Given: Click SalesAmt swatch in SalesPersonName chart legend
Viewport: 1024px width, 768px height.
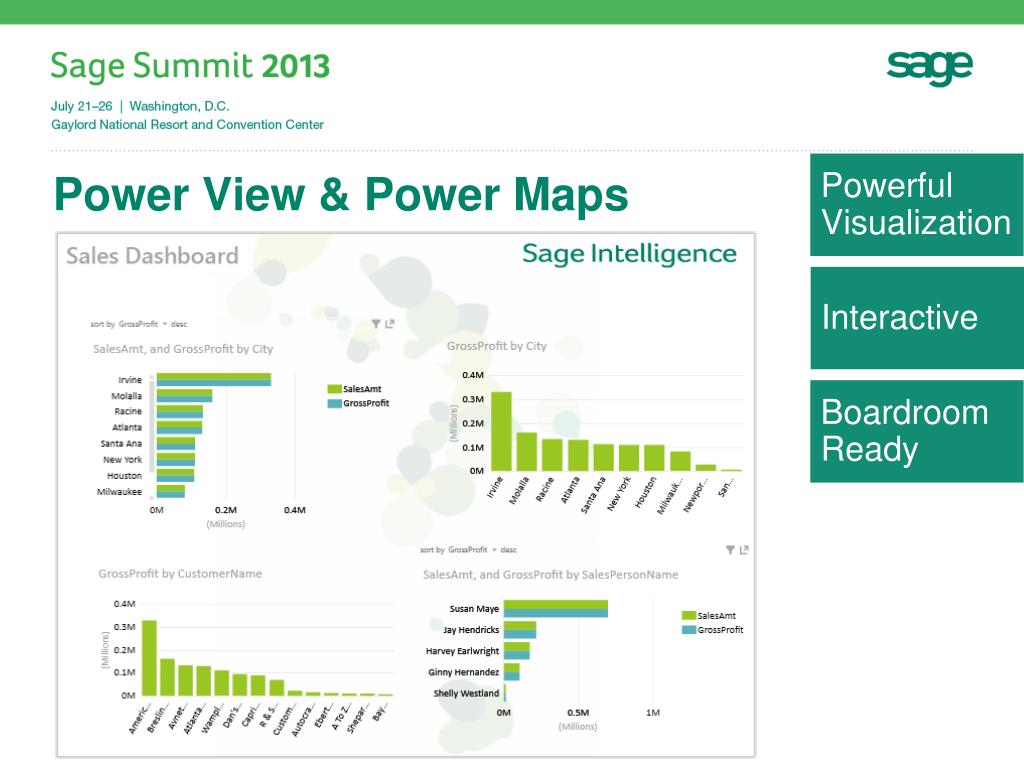Looking at the screenshot, I should click(688, 615).
